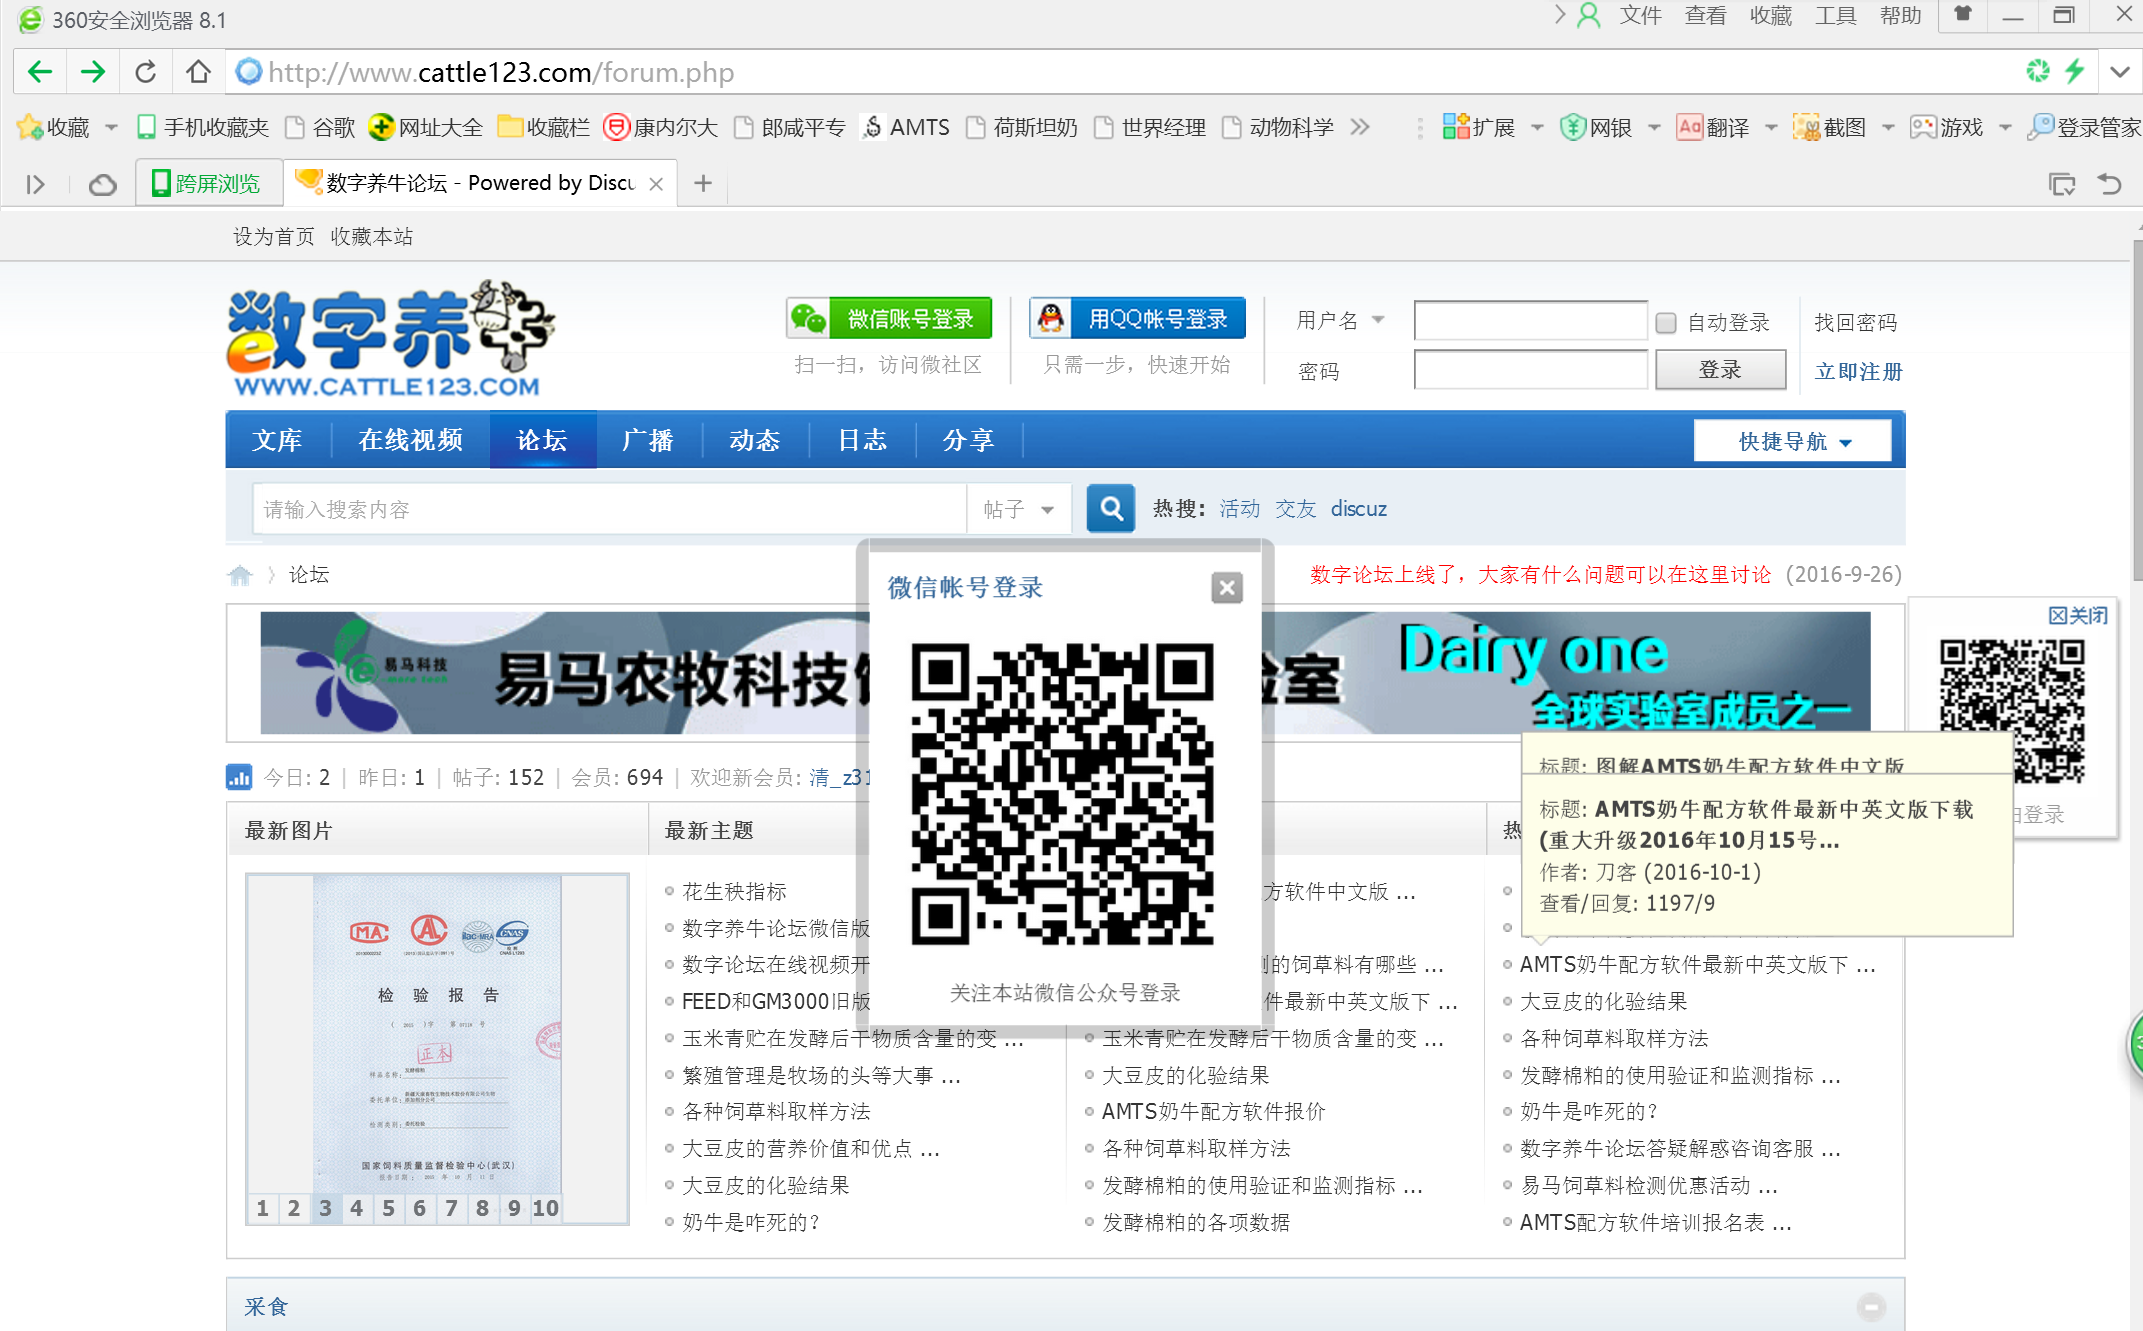The height and width of the screenshot is (1331, 2143).
Task: Open the 工具 menu
Action: point(1836,15)
